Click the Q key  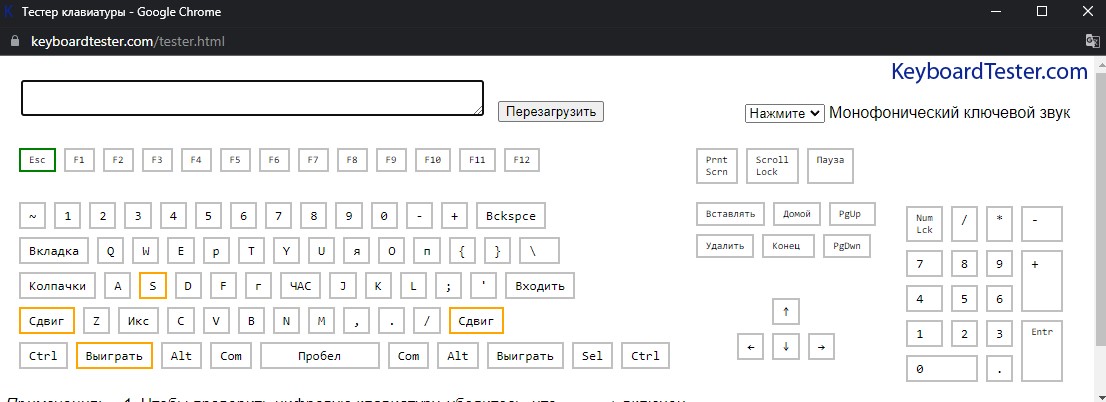[x=110, y=250]
